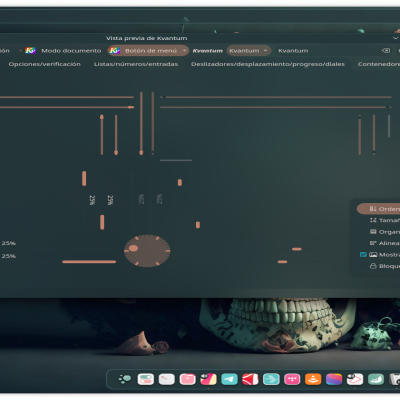Click the Kvantum icon beside Modo documento

tap(30, 51)
